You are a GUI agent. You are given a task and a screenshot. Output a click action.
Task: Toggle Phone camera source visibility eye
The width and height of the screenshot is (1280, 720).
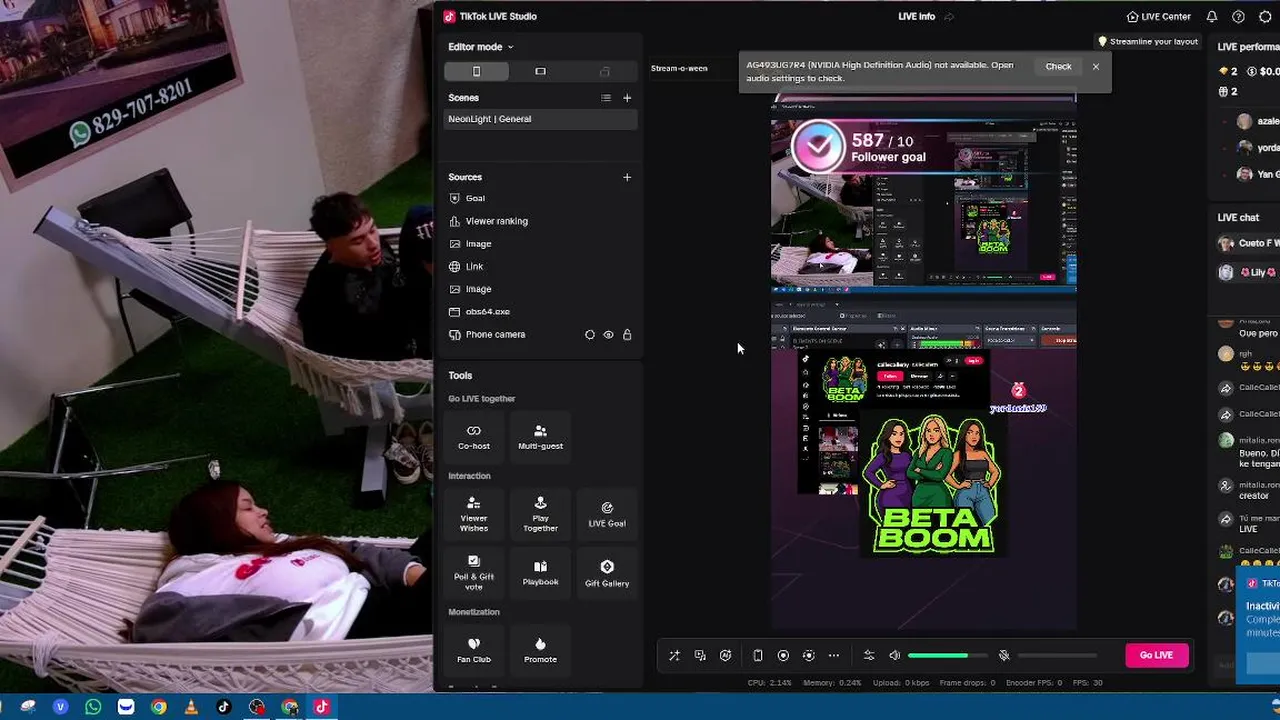(608, 335)
